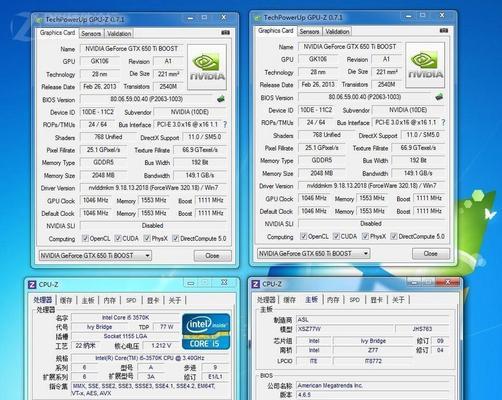Click 'Intel Core i5 3570K' name value in CPU-Z
The image size is (502, 400).
(x=125, y=318)
